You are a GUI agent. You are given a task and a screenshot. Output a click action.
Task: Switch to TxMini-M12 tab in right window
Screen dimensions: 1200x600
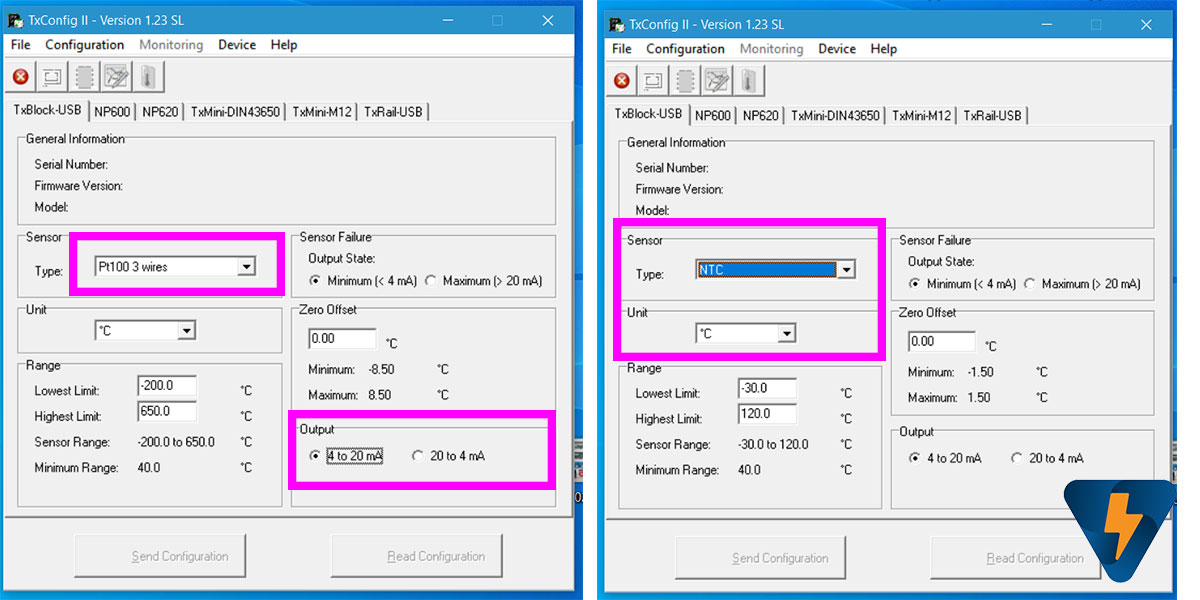[922, 115]
